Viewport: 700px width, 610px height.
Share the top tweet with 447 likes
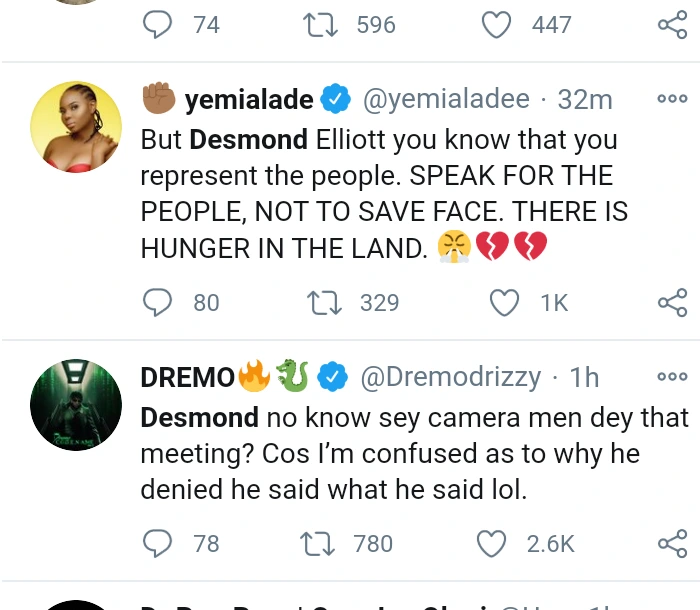pyautogui.click(x=672, y=25)
